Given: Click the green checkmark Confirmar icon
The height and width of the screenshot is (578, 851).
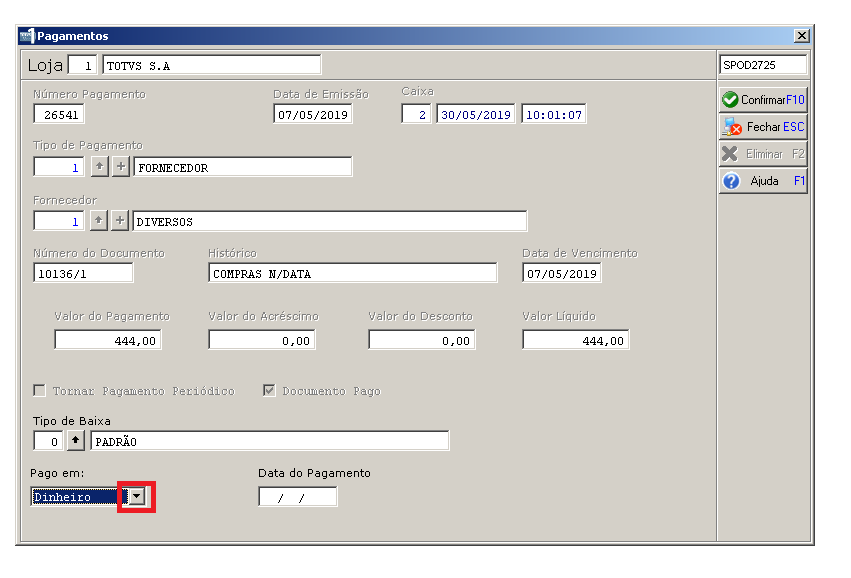Looking at the screenshot, I should (731, 100).
